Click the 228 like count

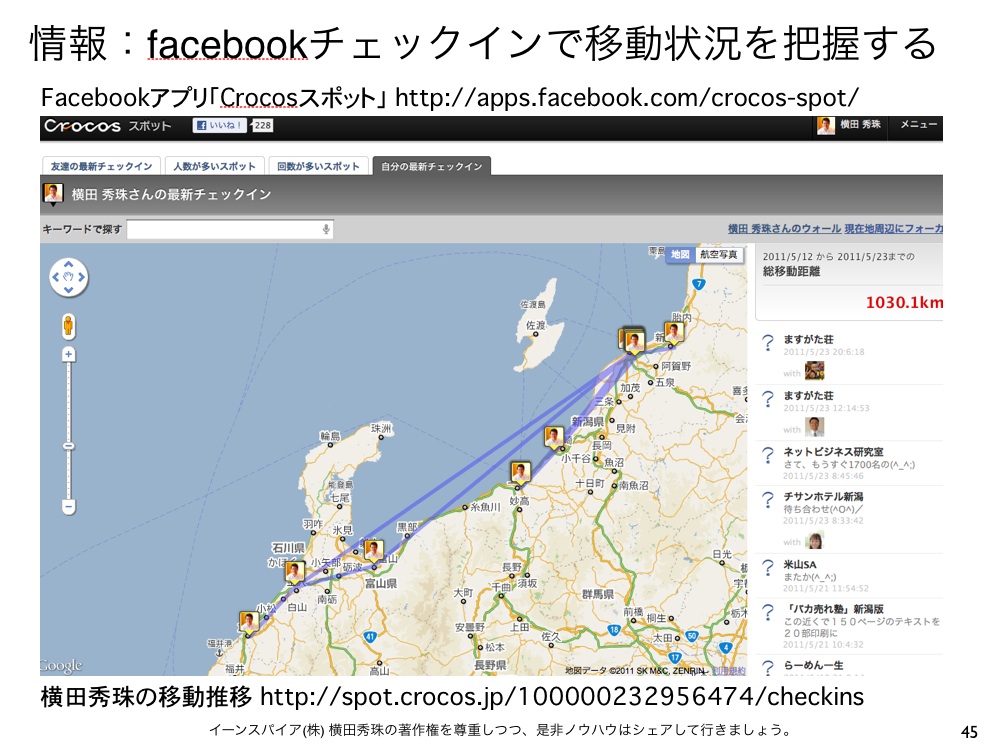262,125
